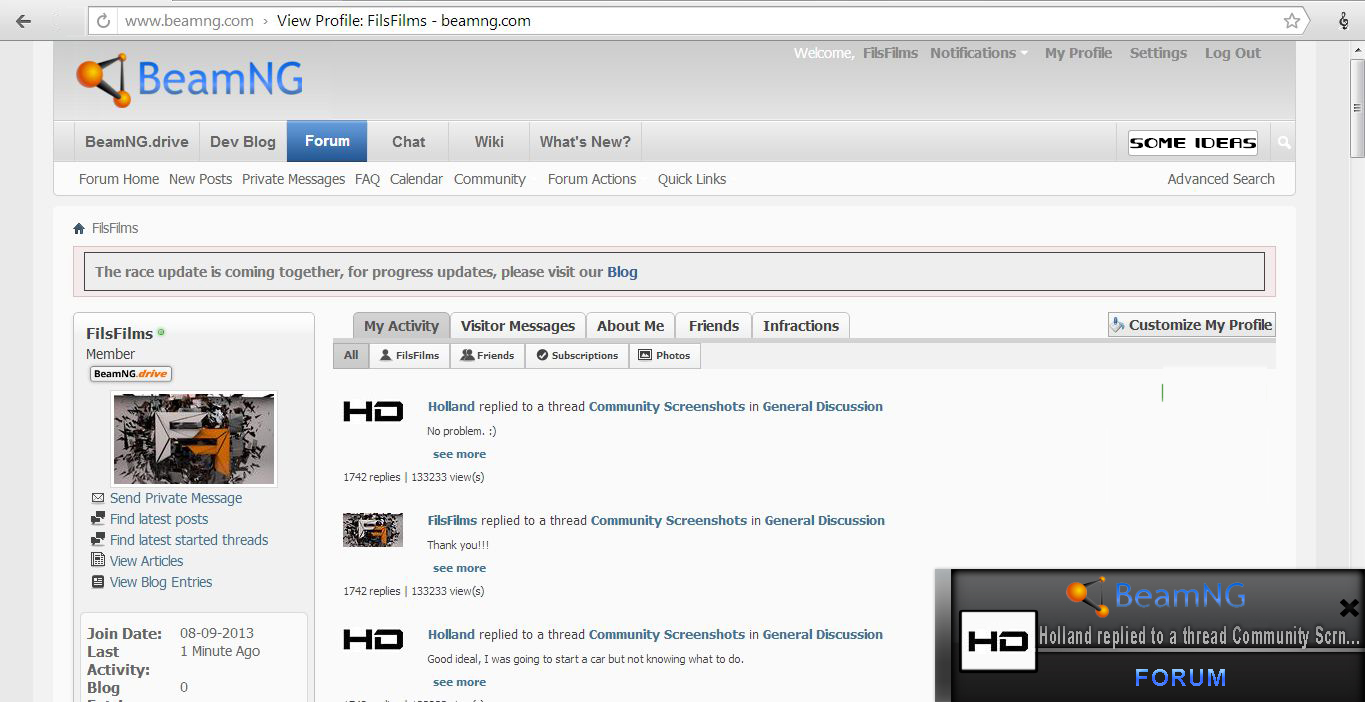Open the Calendar link

[x=416, y=179]
